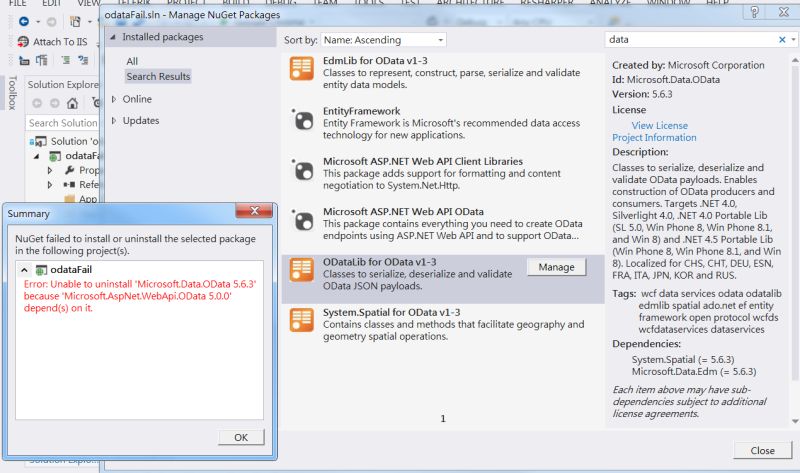Select System.Spatial for OData v1-3 package
The height and width of the screenshot is (473, 800).
click(443, 324)
